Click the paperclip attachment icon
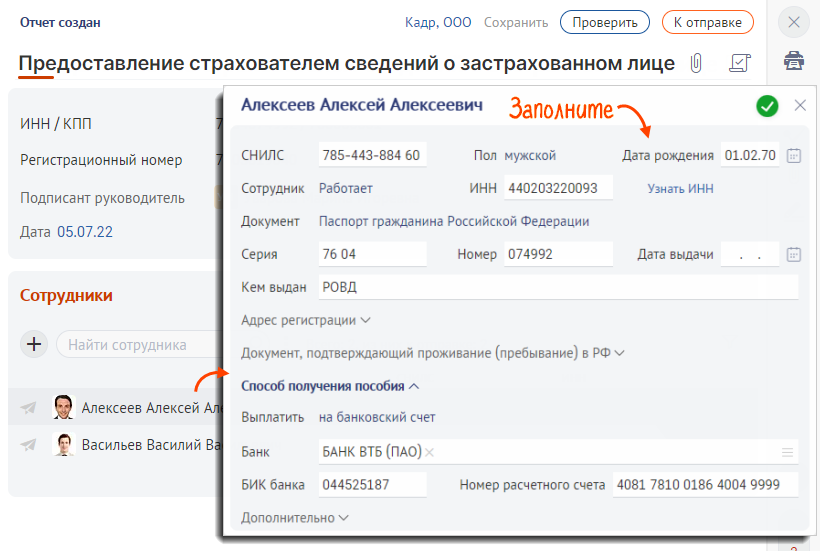Image resolution: width=820 pixels, height=551 pixels. [696, 63]
